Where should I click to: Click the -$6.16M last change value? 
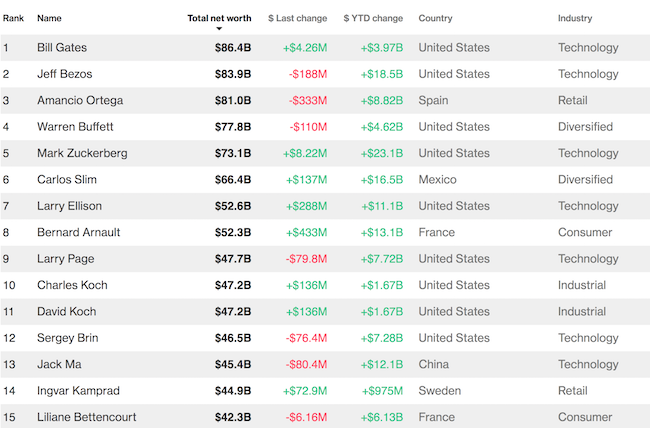306,417
